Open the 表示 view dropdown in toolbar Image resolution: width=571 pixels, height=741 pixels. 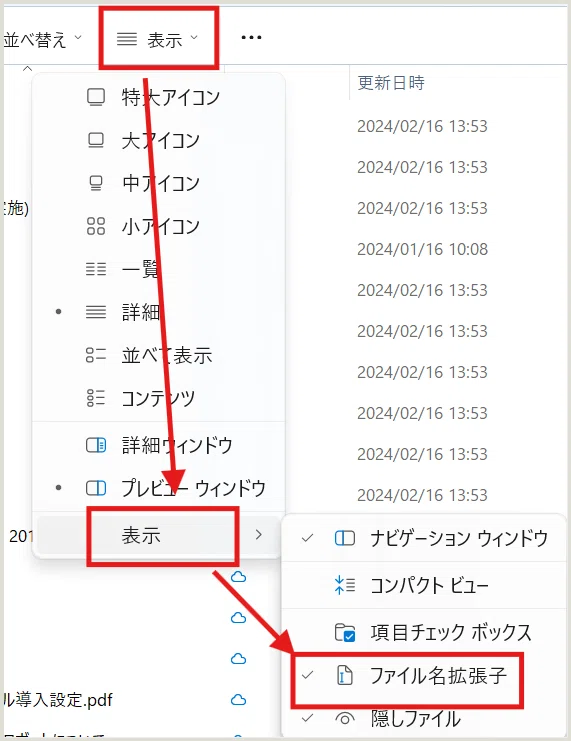point(158,39)
